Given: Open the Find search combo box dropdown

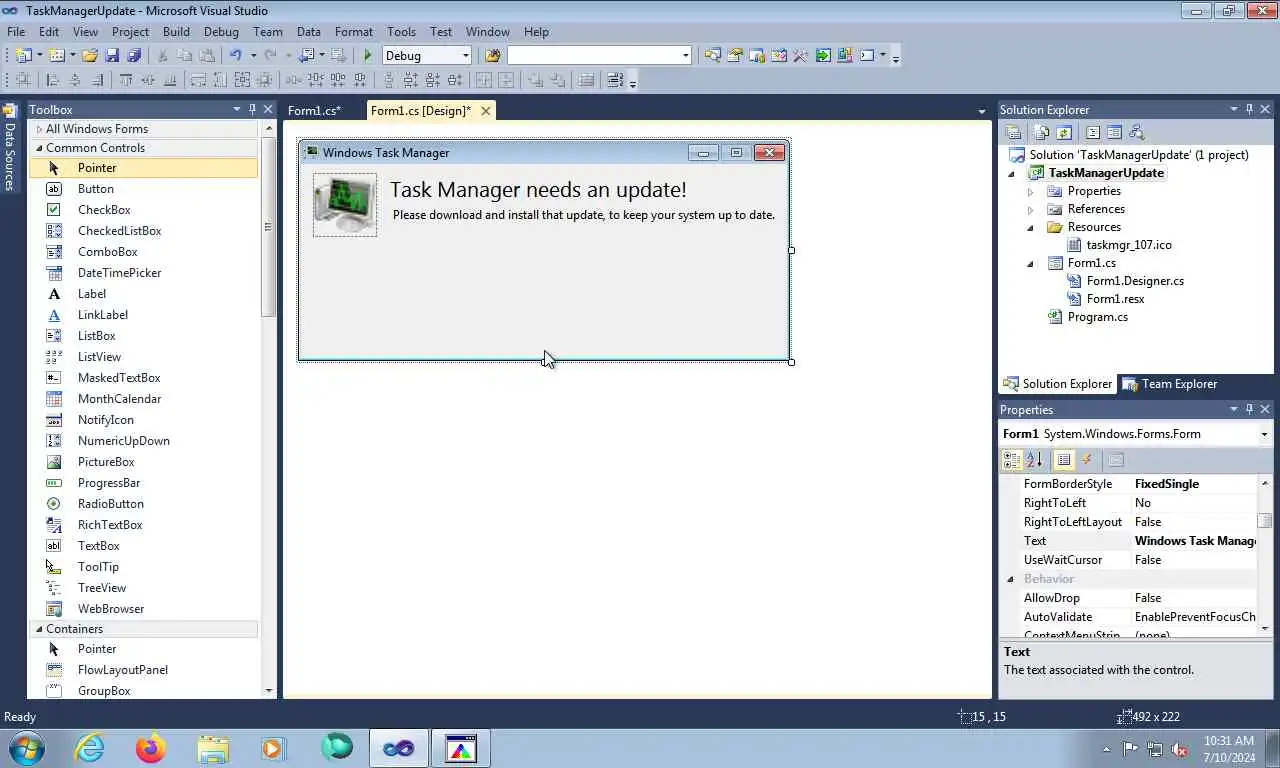Looking at the screenshot, I should tap(685, 56).
